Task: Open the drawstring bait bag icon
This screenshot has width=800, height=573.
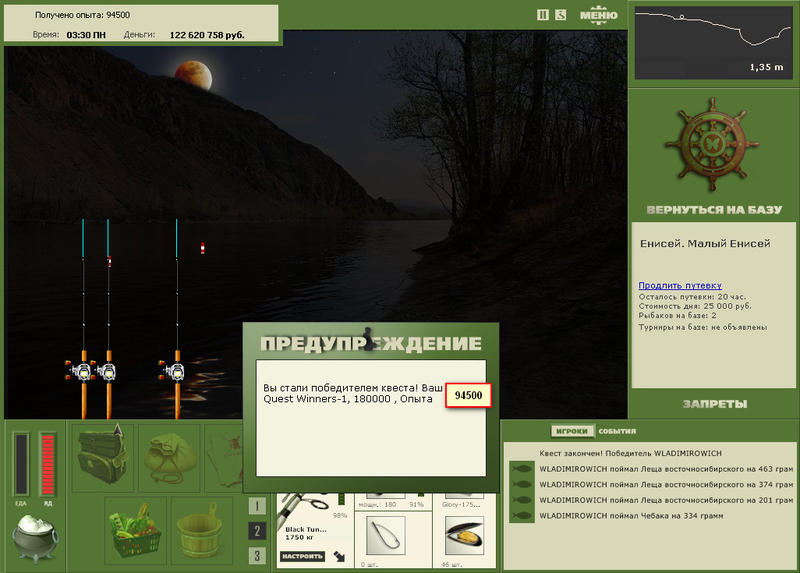Action: point(169,457)
